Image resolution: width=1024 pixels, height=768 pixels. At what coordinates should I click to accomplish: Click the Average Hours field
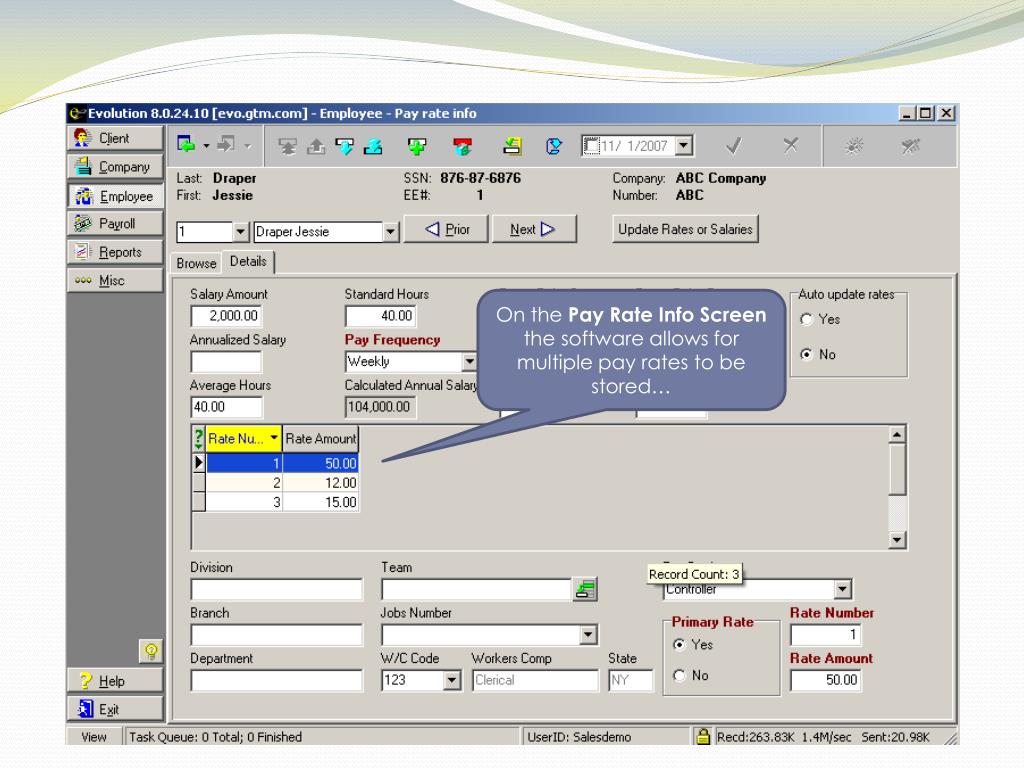click(226, 407)
